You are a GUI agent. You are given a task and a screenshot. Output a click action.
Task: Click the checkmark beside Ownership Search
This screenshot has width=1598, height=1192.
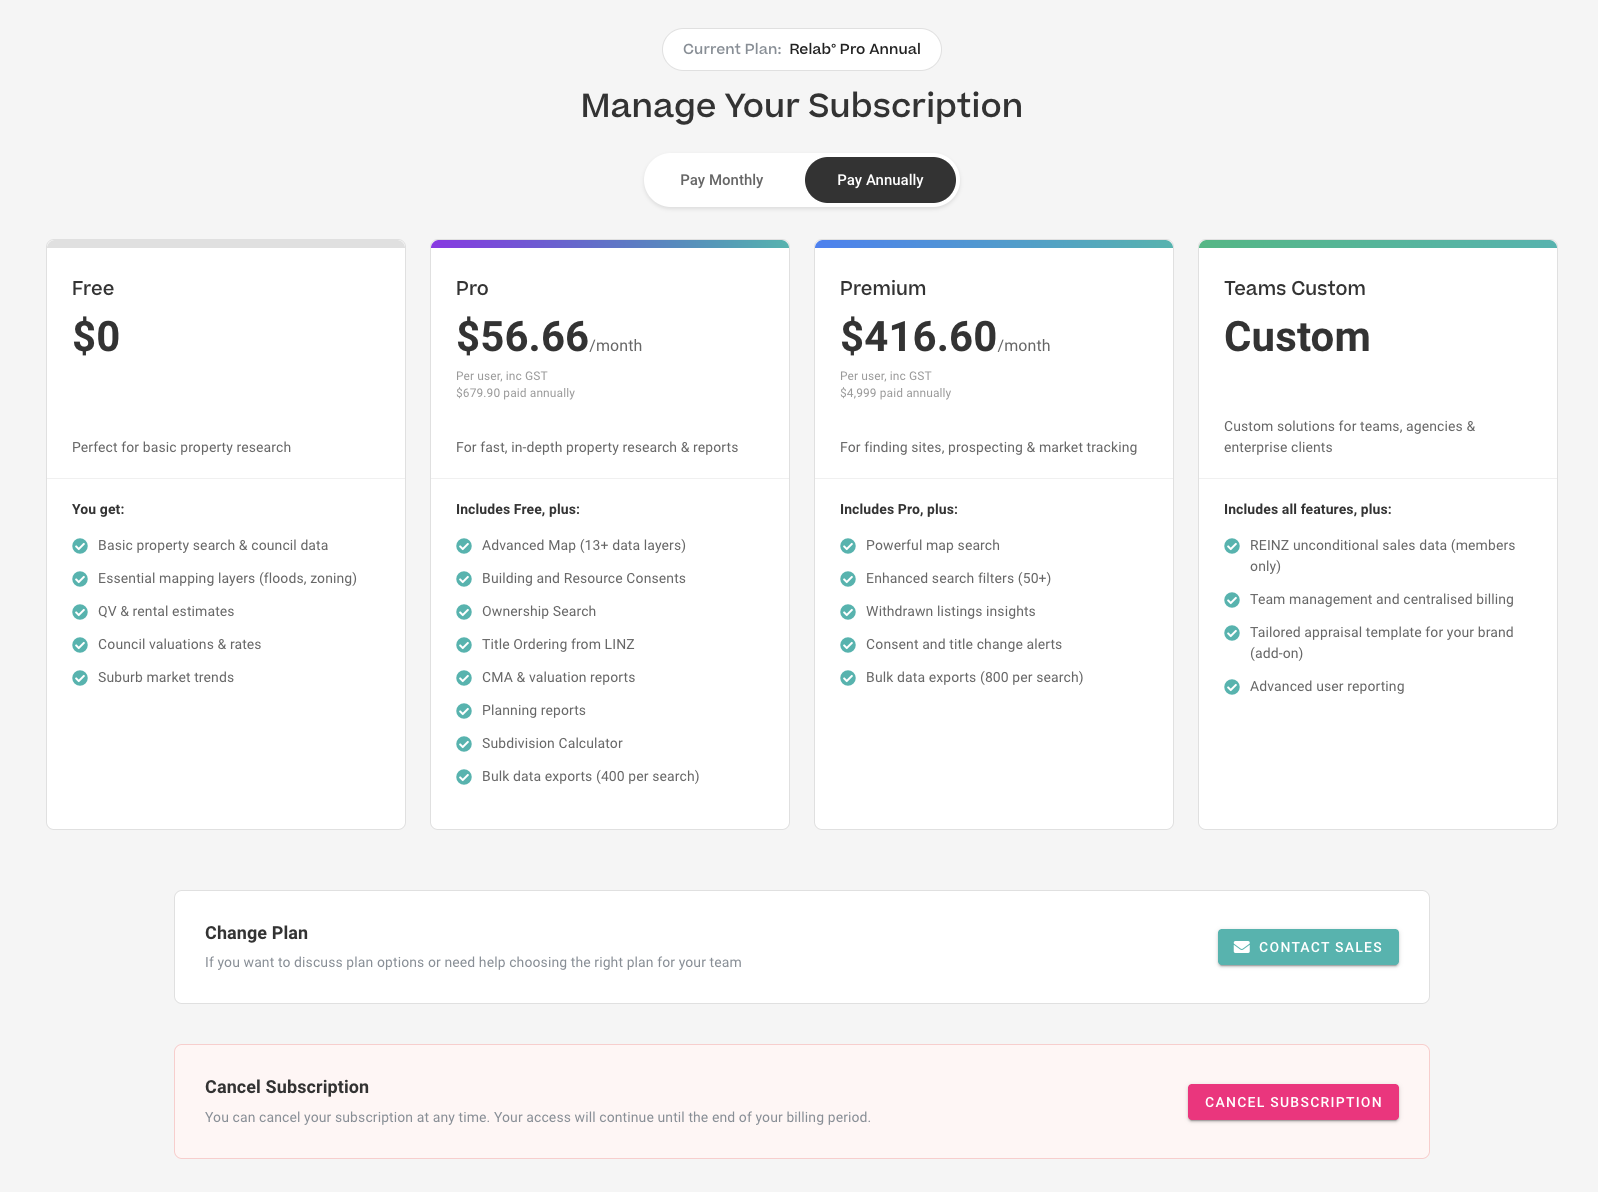click(464, 612)
